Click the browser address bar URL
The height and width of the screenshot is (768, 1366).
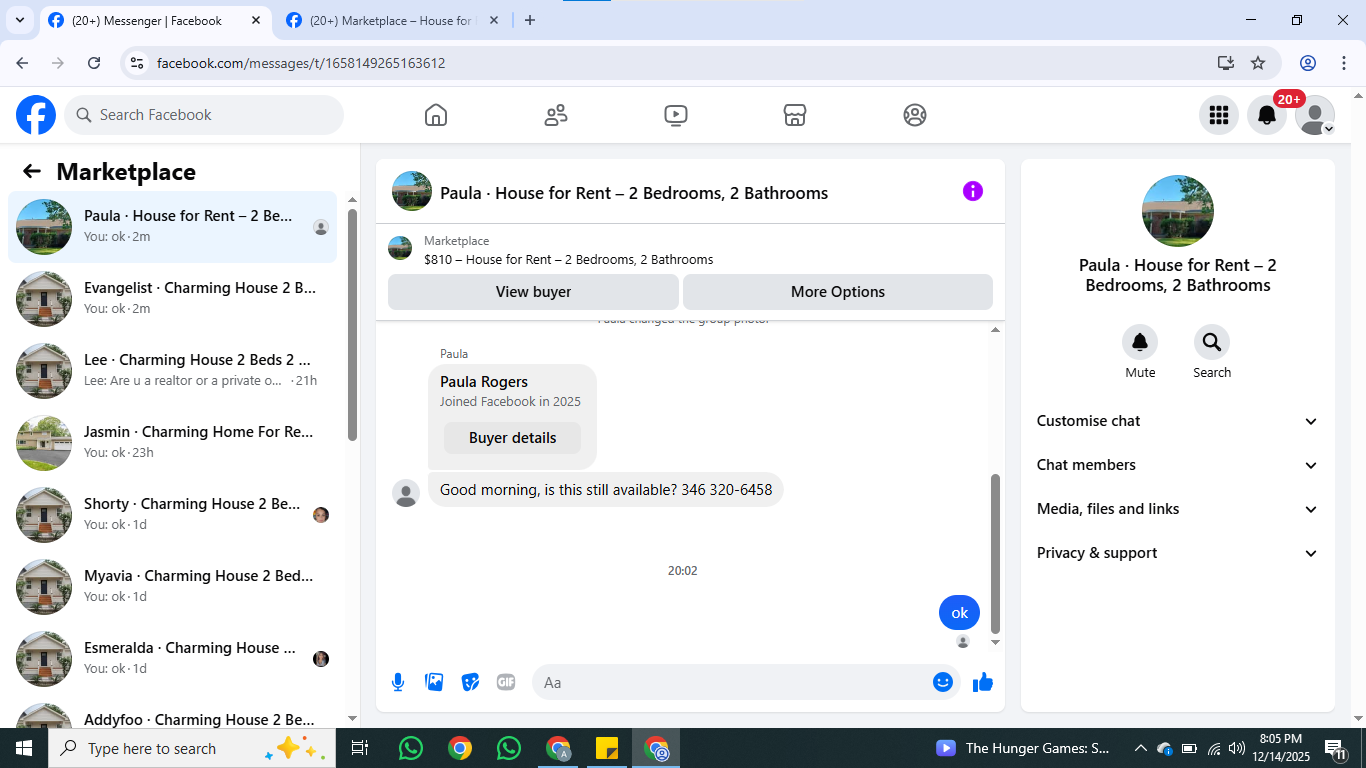[301, 63]
